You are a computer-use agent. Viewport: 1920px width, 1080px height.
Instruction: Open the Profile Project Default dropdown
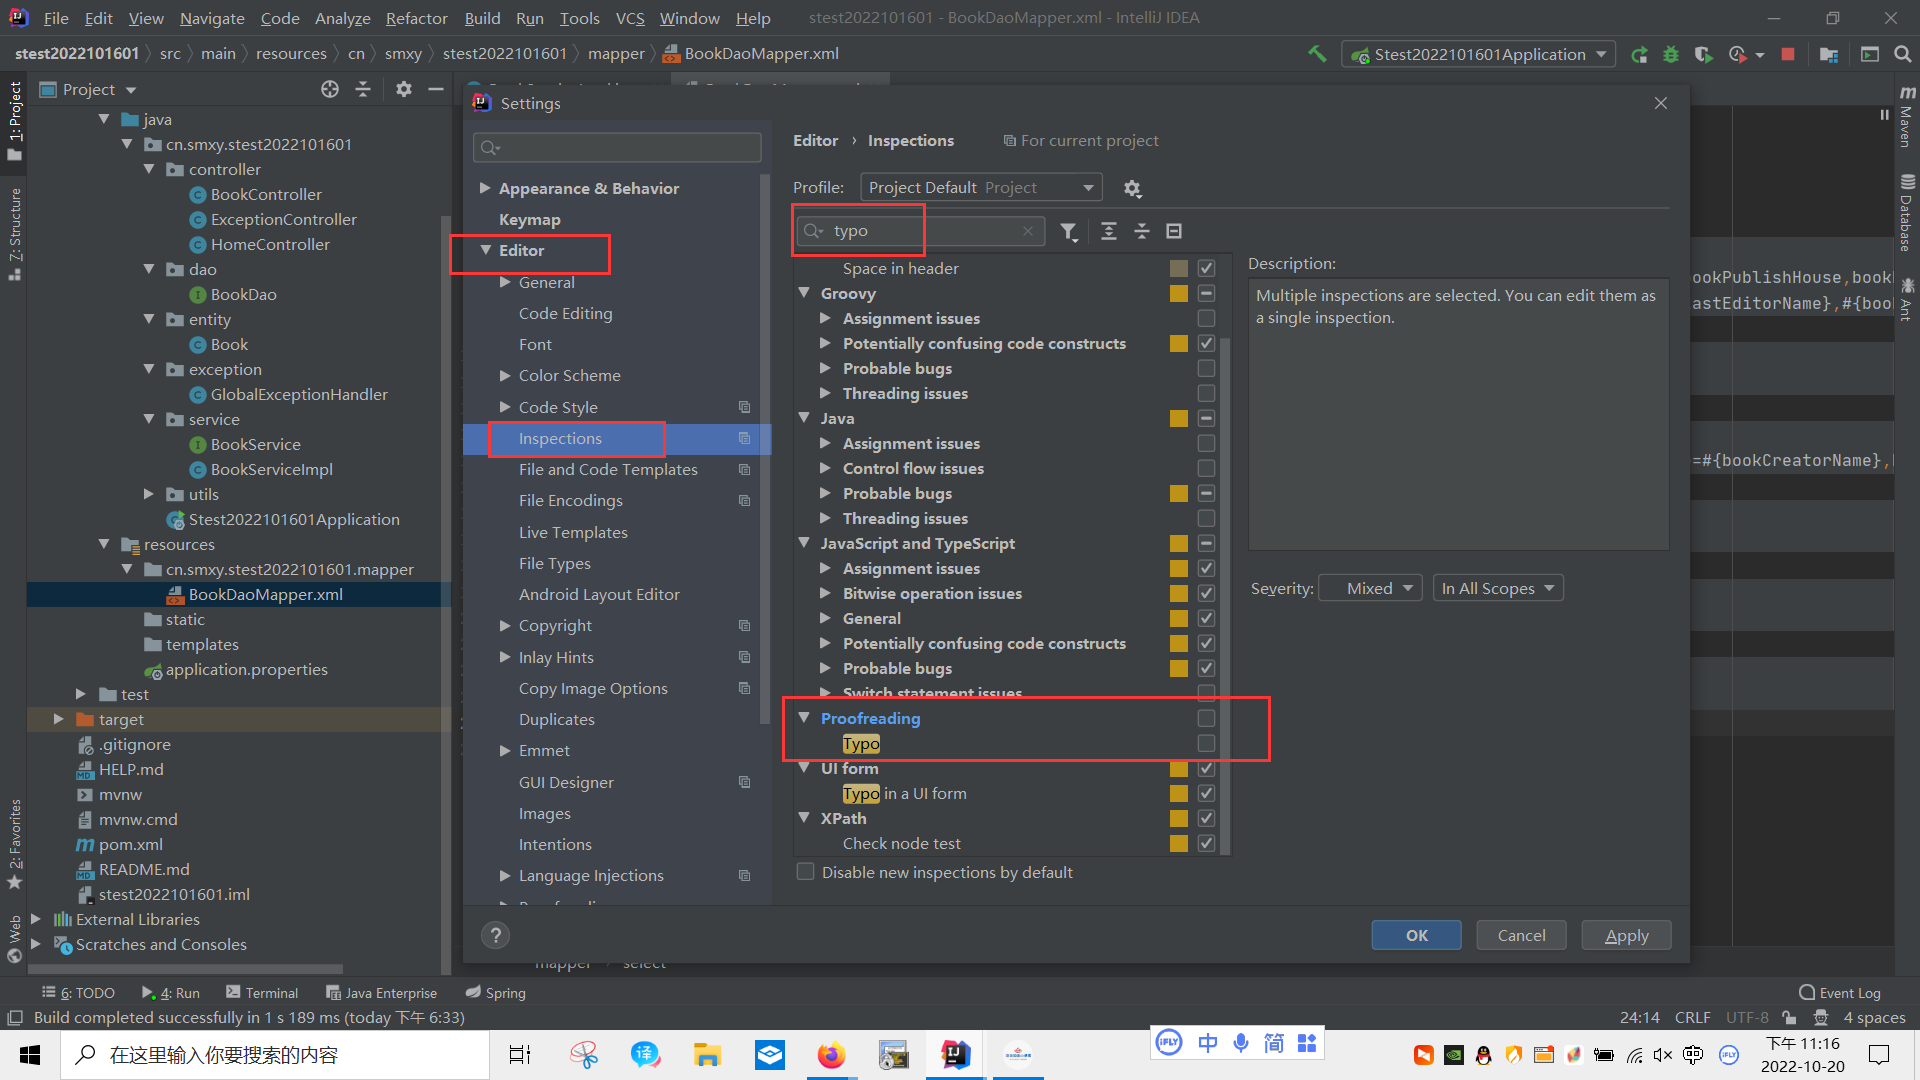click(980, 188)
